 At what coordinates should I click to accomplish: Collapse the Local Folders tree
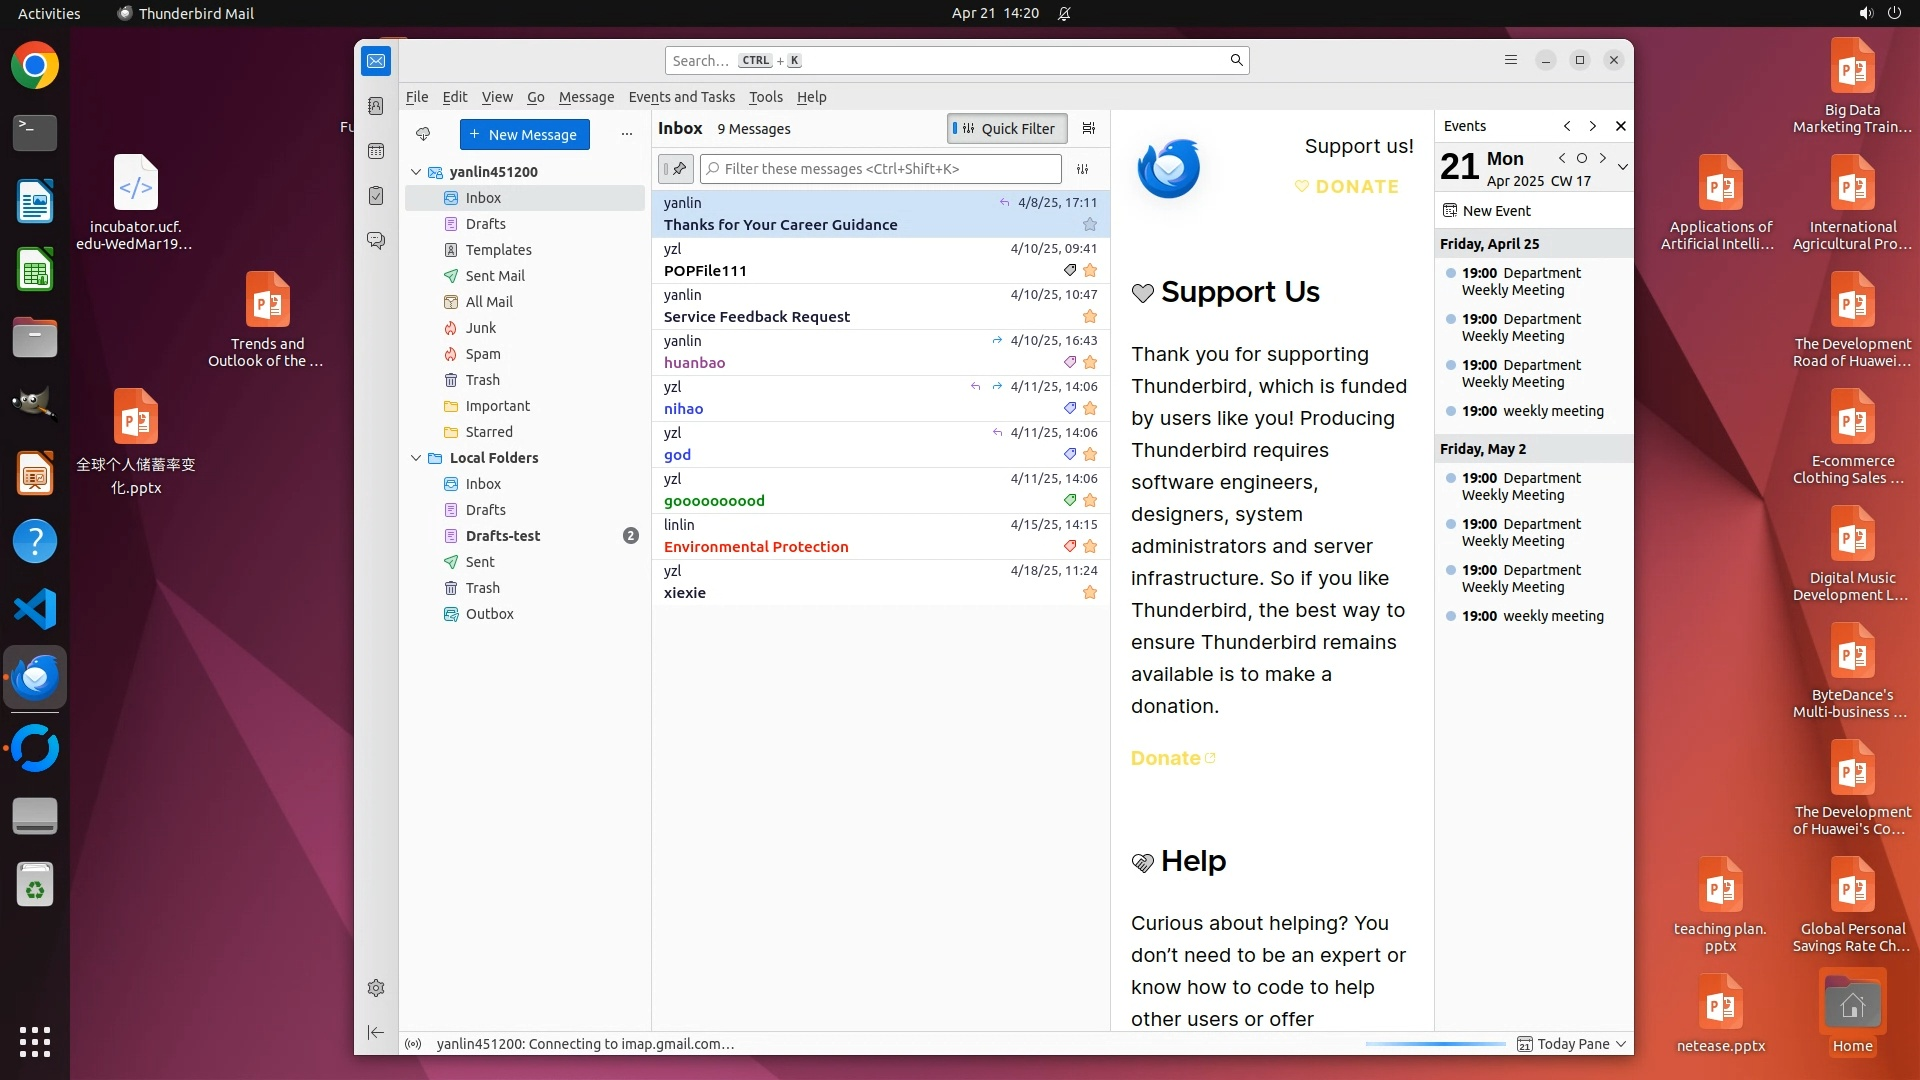tap(416, 458)
